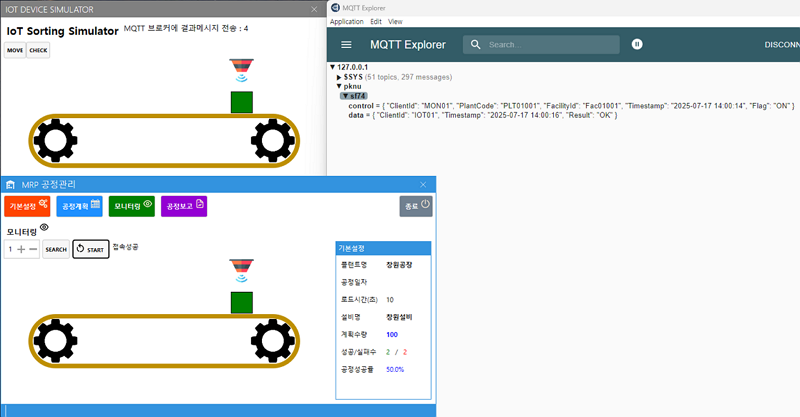Click the DISCONNECT button in MQTT Explorer
Image resolution: width=800 pixels, height=417 pixels.
point(782,44)
